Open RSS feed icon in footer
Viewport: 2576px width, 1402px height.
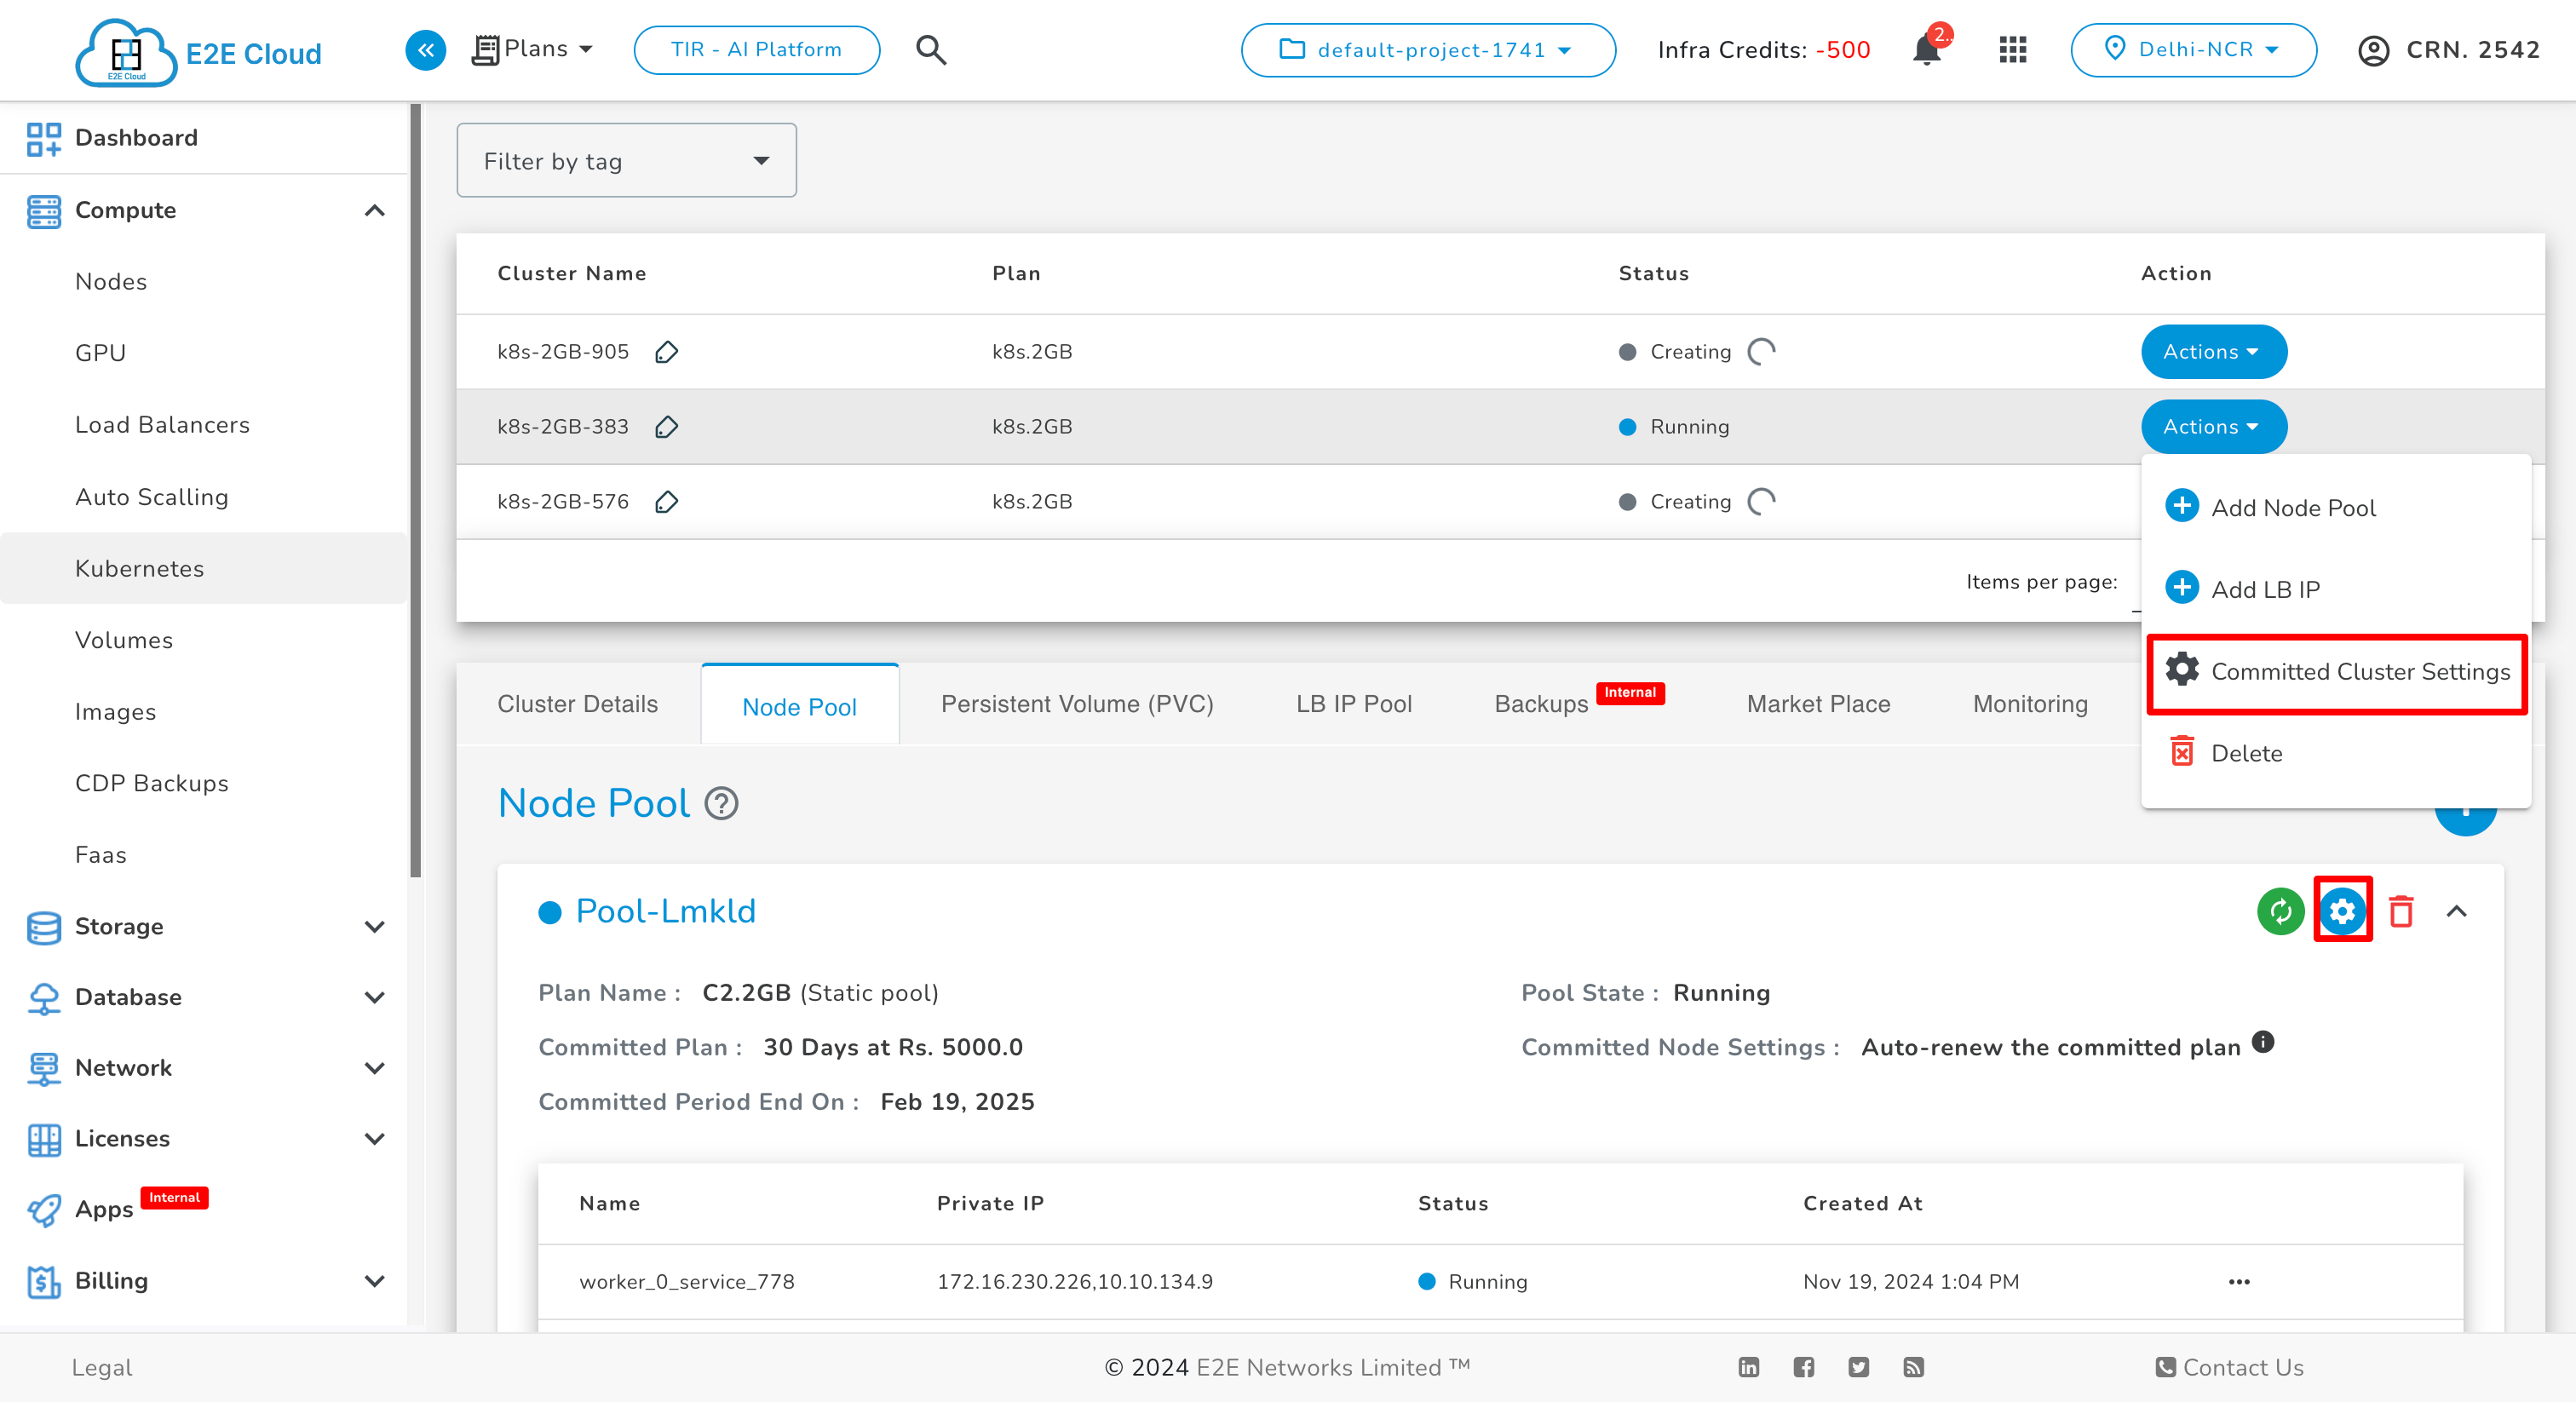1913,1367
